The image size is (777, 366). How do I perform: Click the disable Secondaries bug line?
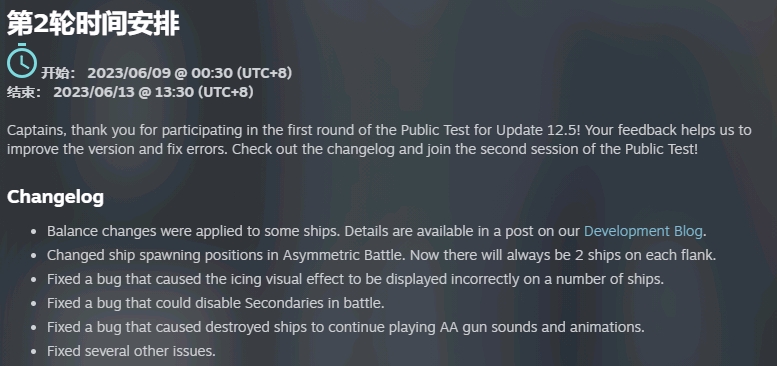tap(216, 303)
